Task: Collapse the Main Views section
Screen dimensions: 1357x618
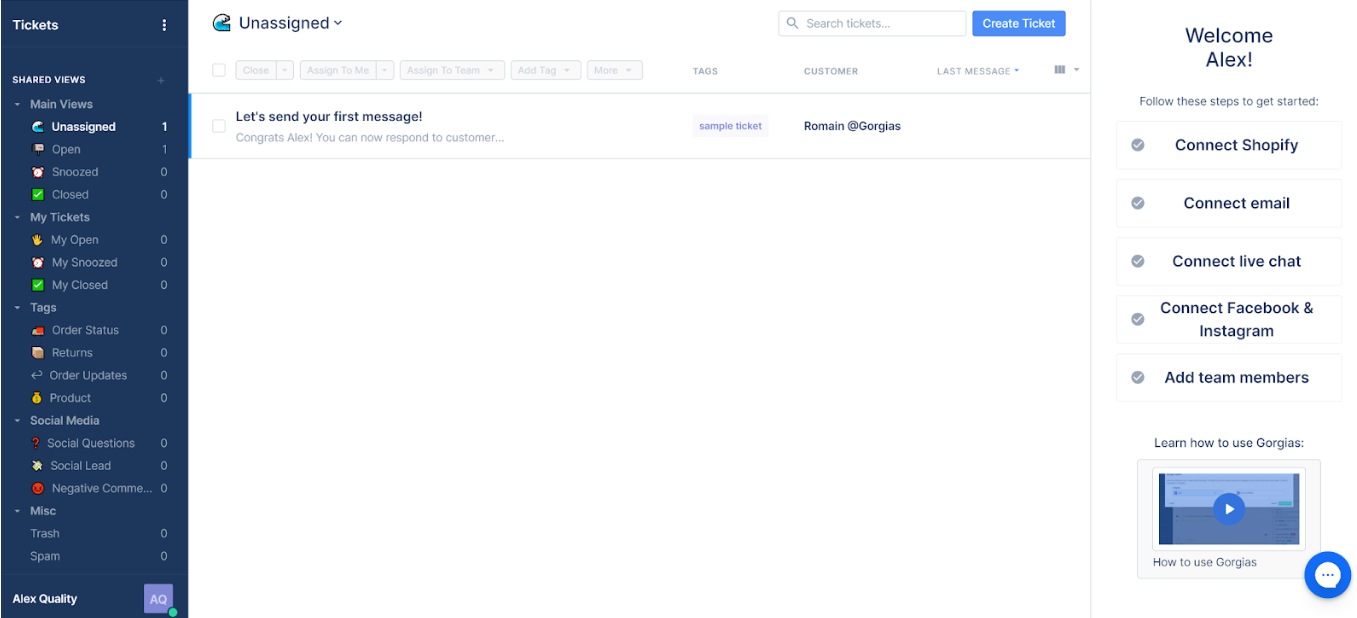Action: coord(17,104)
